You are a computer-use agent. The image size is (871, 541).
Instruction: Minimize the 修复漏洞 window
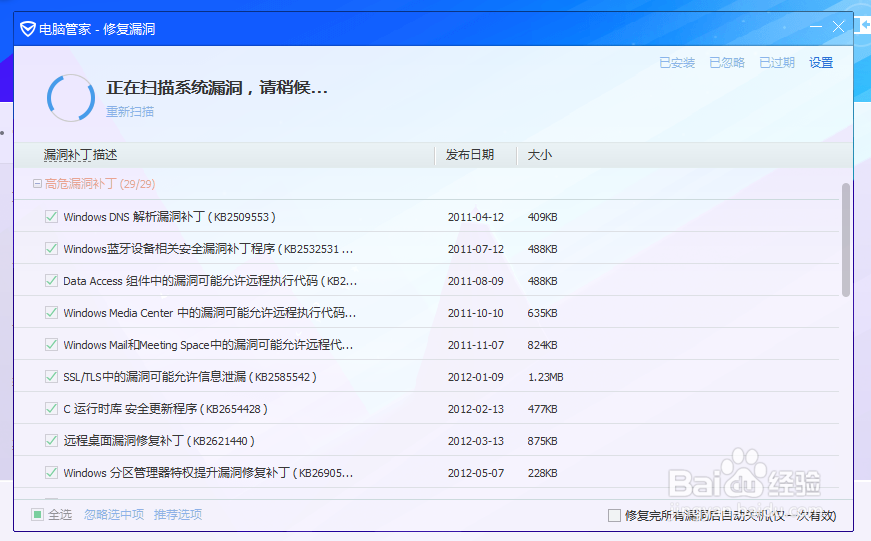coord(815,27)
